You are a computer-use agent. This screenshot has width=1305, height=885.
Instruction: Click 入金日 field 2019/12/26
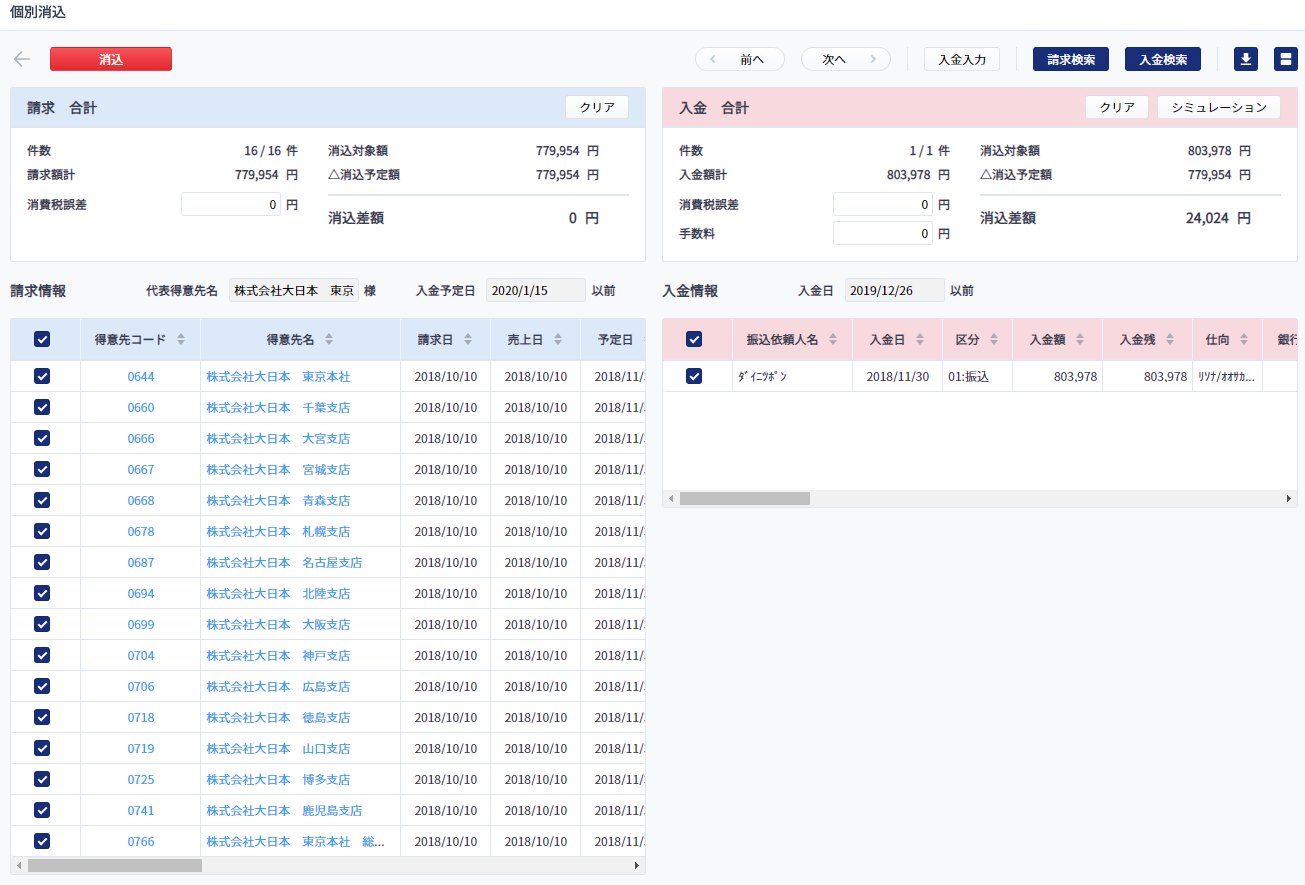pyautogui.click(x=895, y=290)
